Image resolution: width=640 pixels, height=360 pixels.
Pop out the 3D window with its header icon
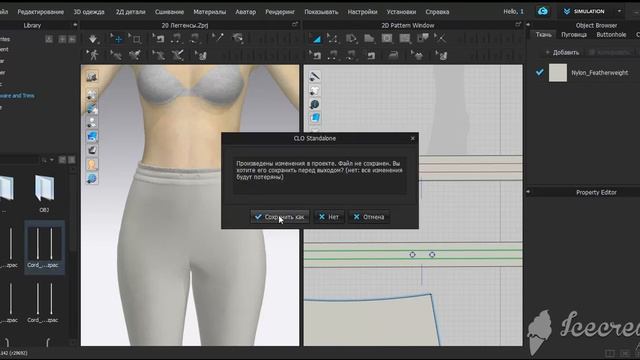tap(295, 25)
